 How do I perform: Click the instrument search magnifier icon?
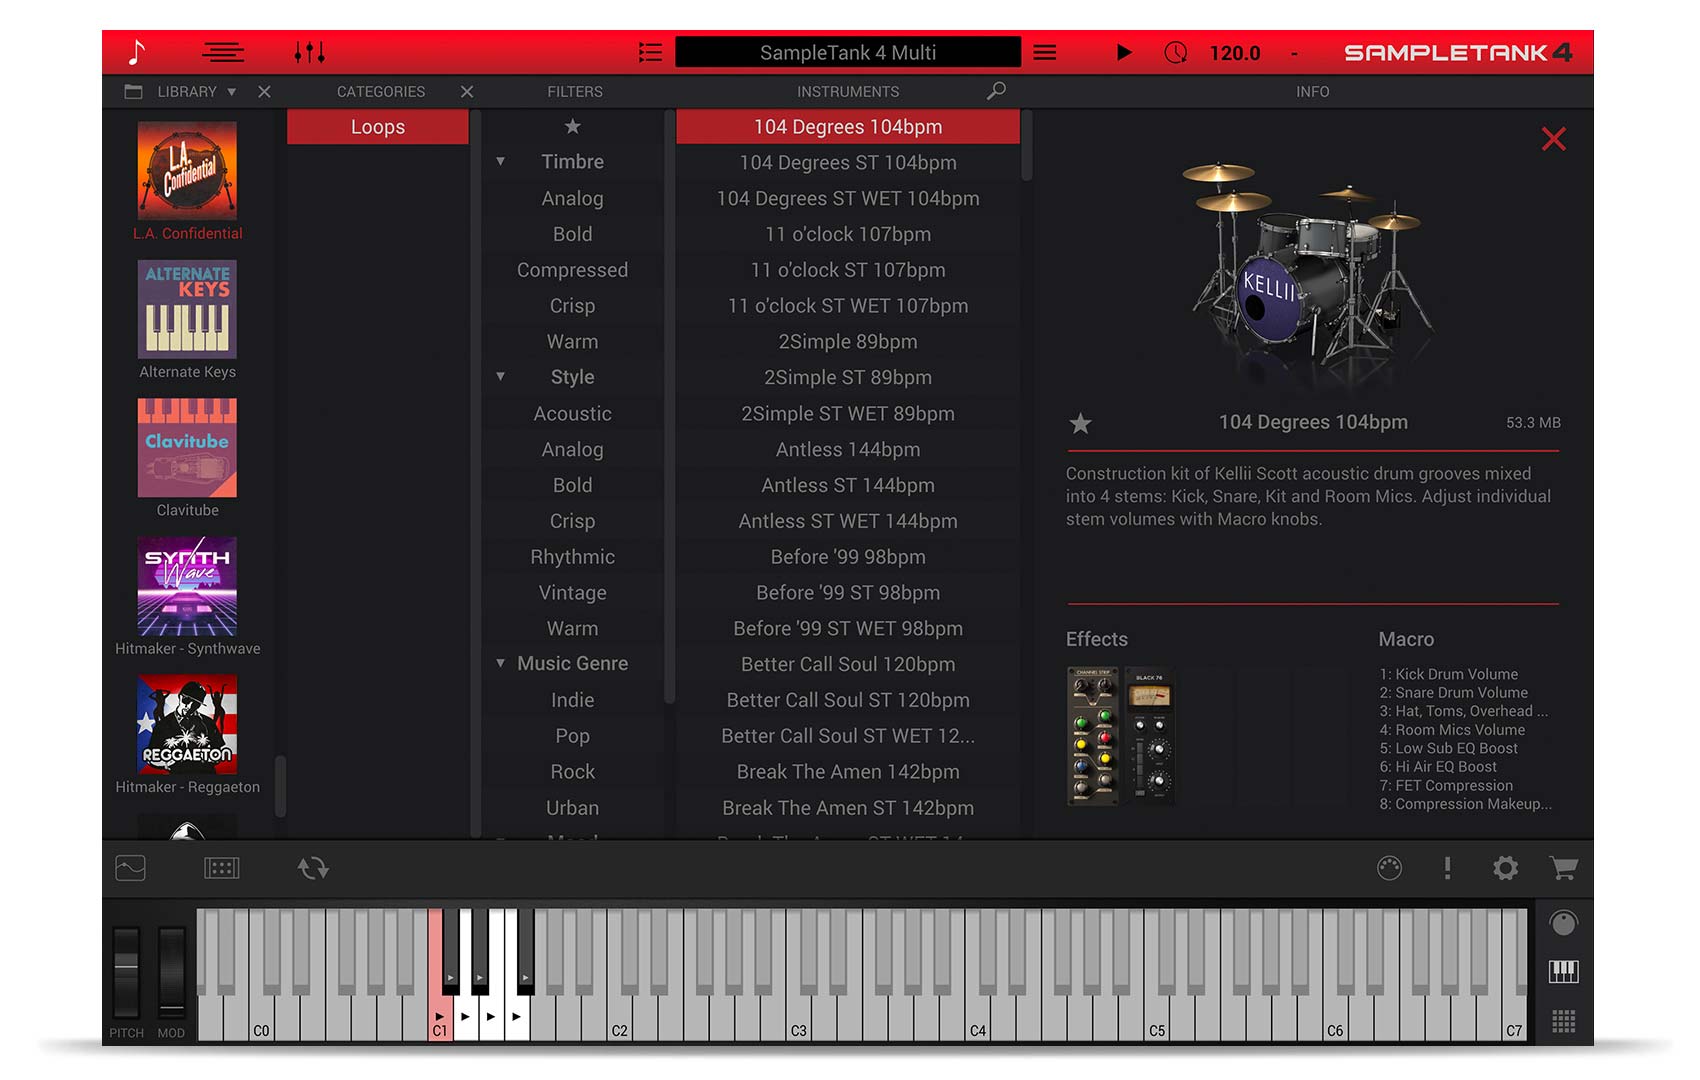(996, 91)
